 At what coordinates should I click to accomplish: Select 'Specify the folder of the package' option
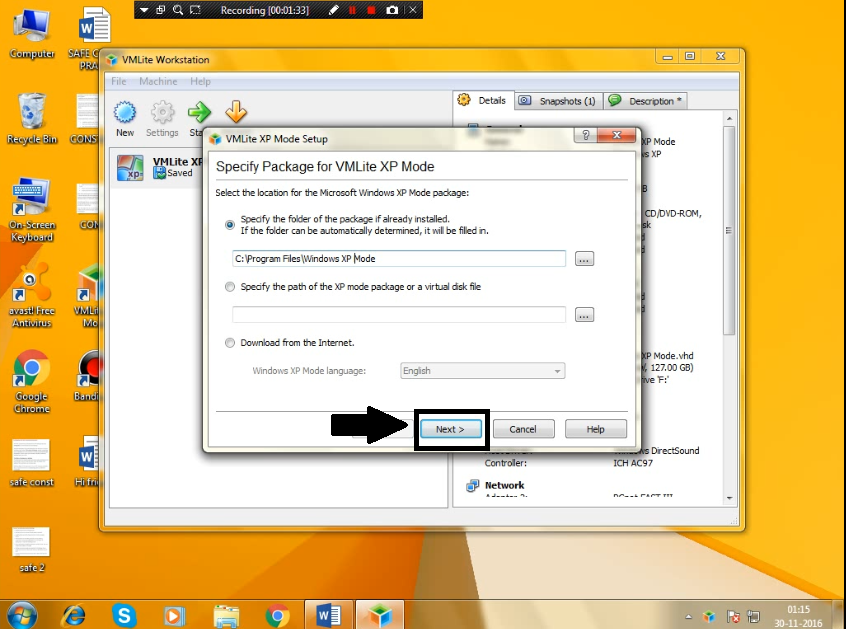[230, 224]
